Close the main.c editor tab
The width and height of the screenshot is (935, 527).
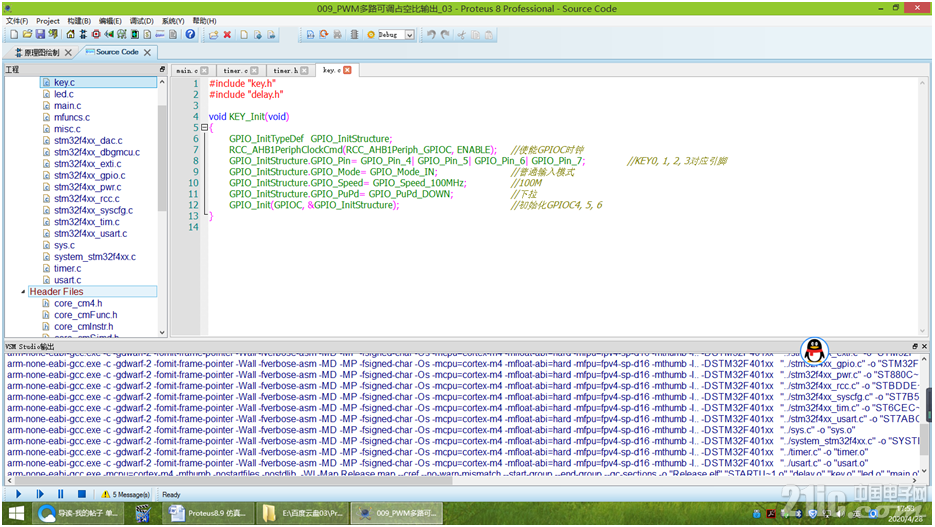coord(205,70)
